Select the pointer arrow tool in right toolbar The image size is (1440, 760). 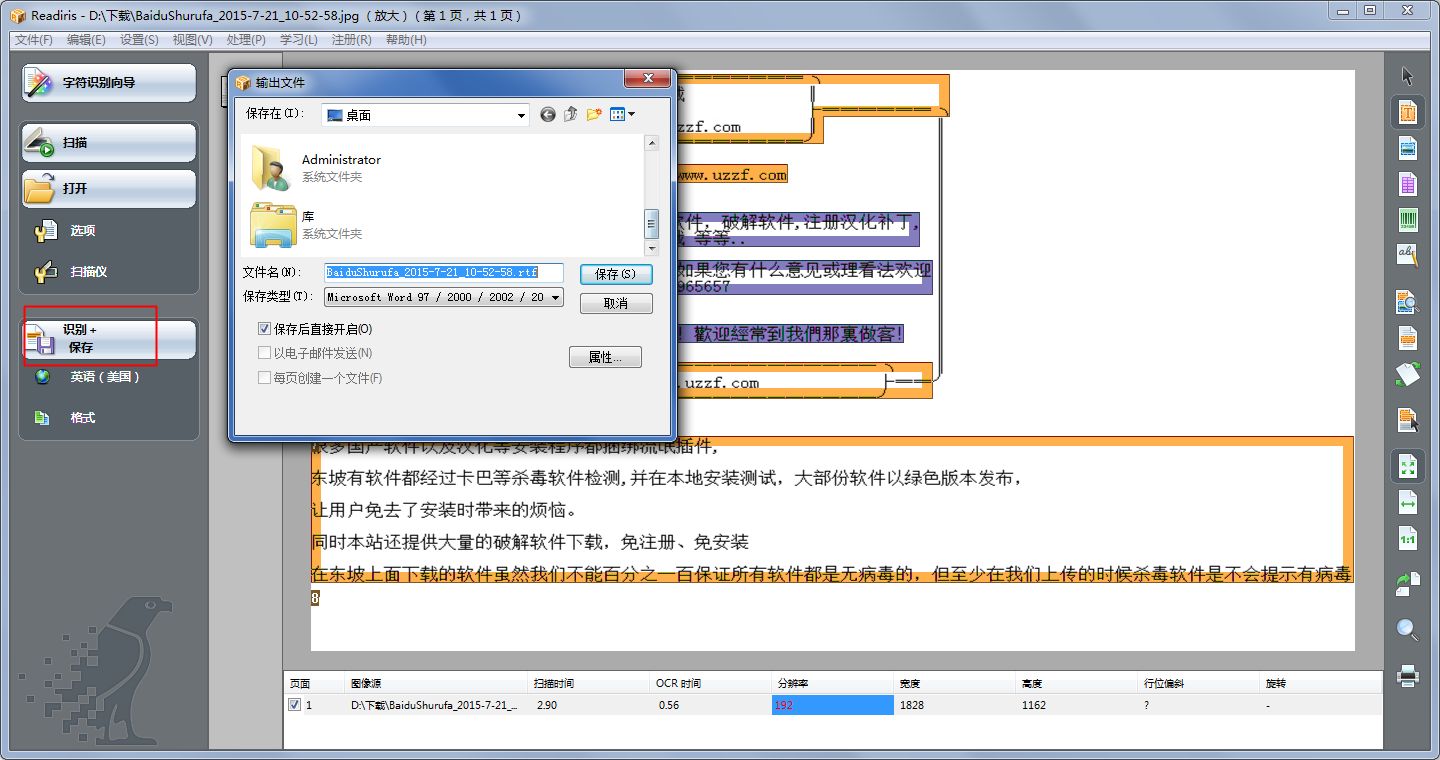1408,75
